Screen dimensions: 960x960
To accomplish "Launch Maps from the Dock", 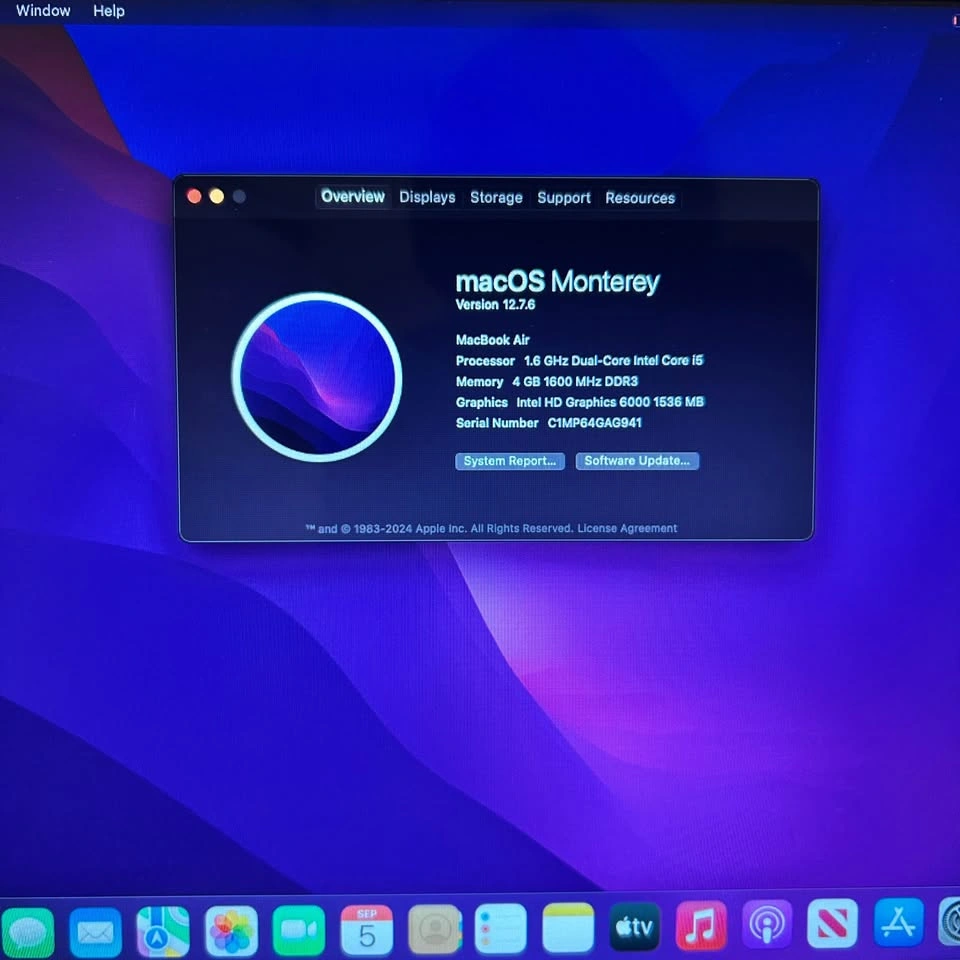I will pos(163,931).
